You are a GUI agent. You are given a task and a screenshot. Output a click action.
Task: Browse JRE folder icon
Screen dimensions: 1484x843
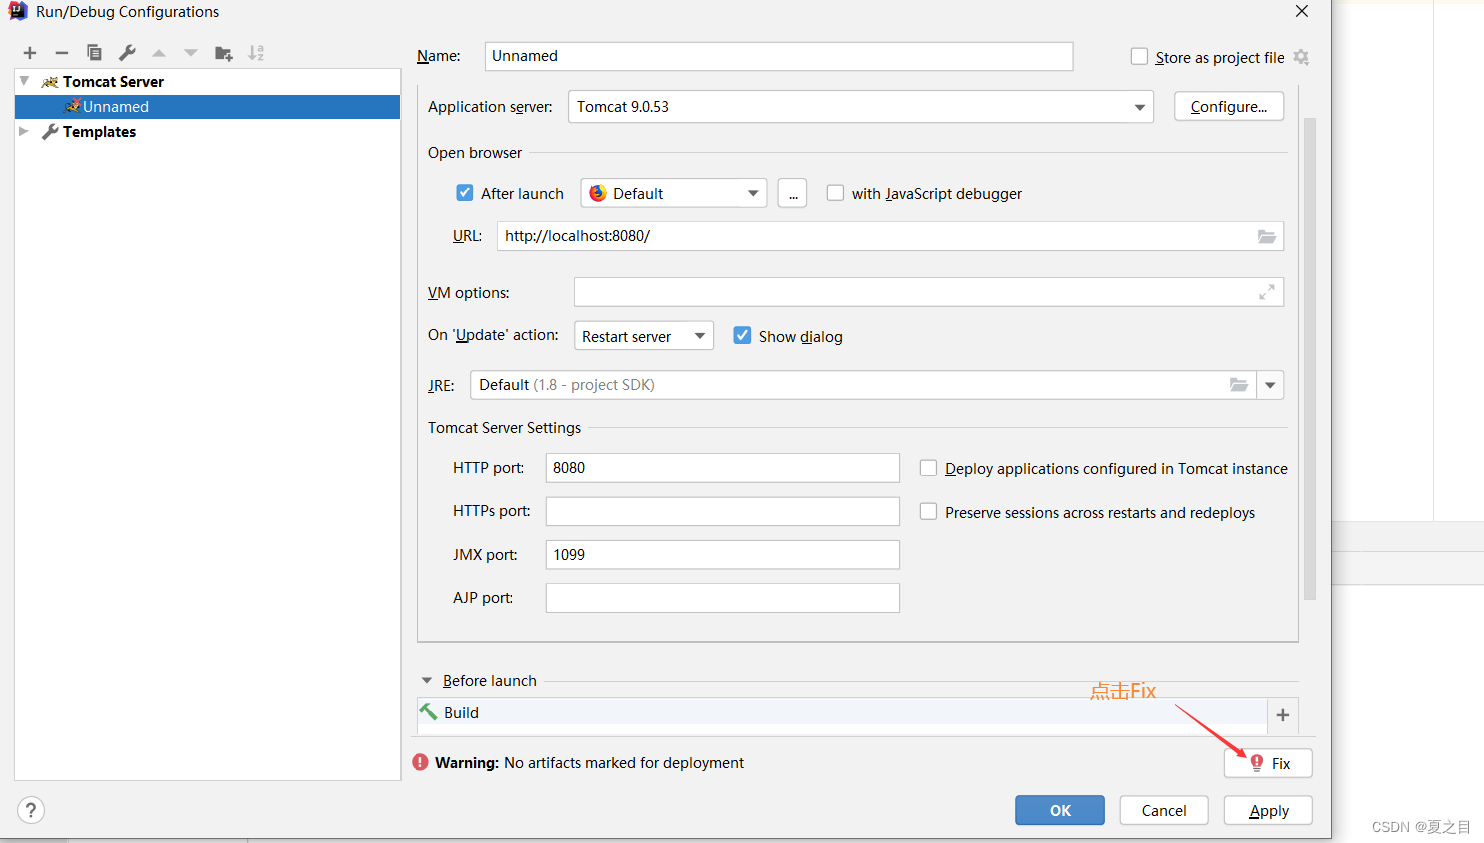pyautogui.click(x=1239, y=385)
